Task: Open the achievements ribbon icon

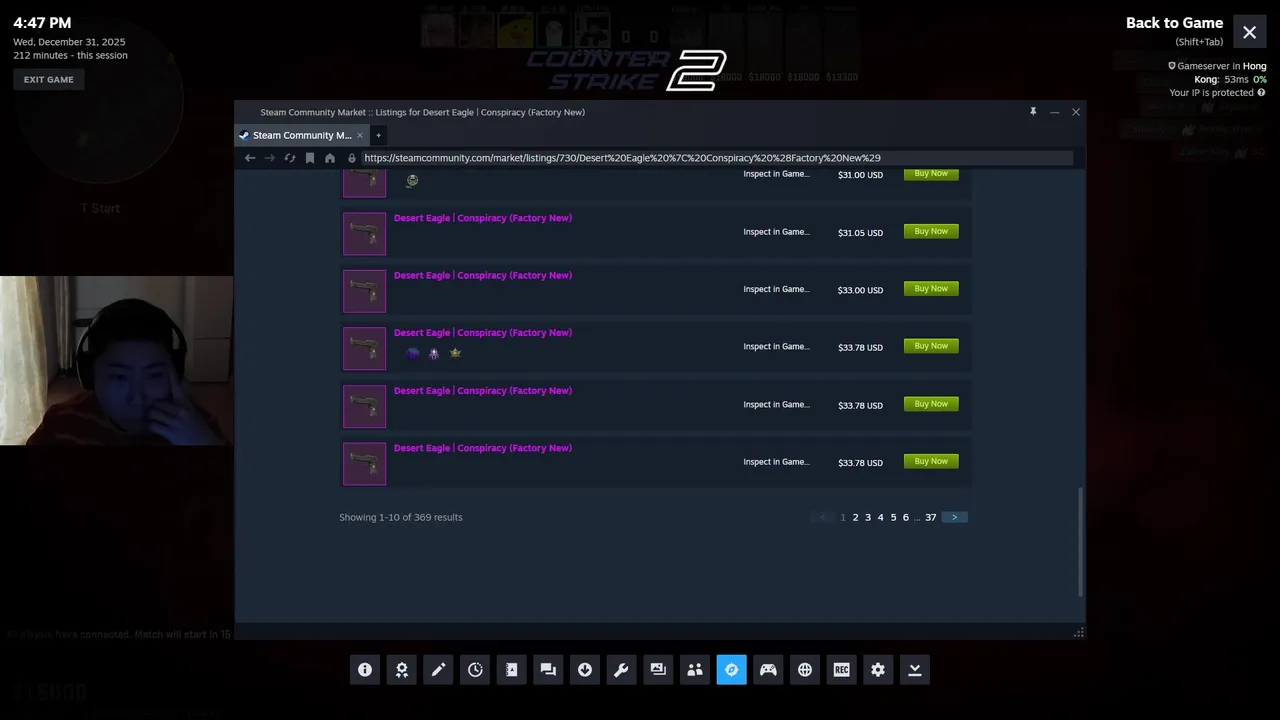Action: coord(402,670)
